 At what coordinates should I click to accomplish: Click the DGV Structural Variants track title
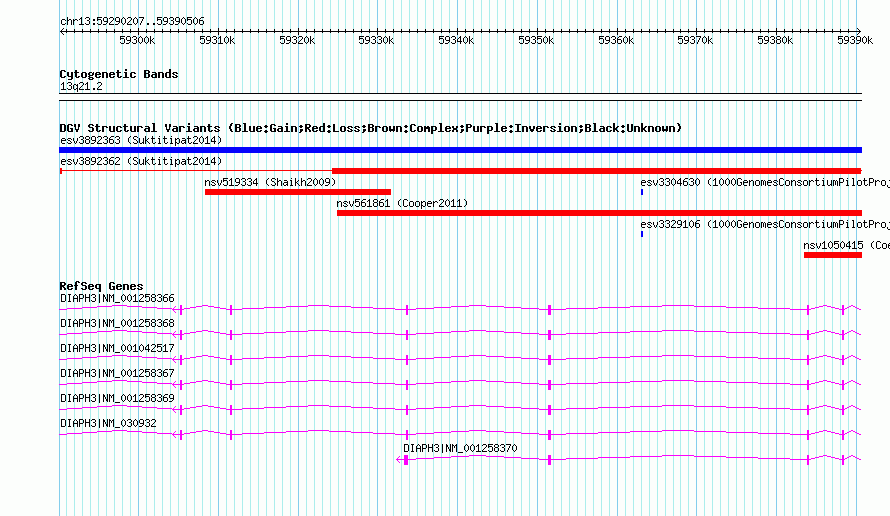[x=371, y=128]
